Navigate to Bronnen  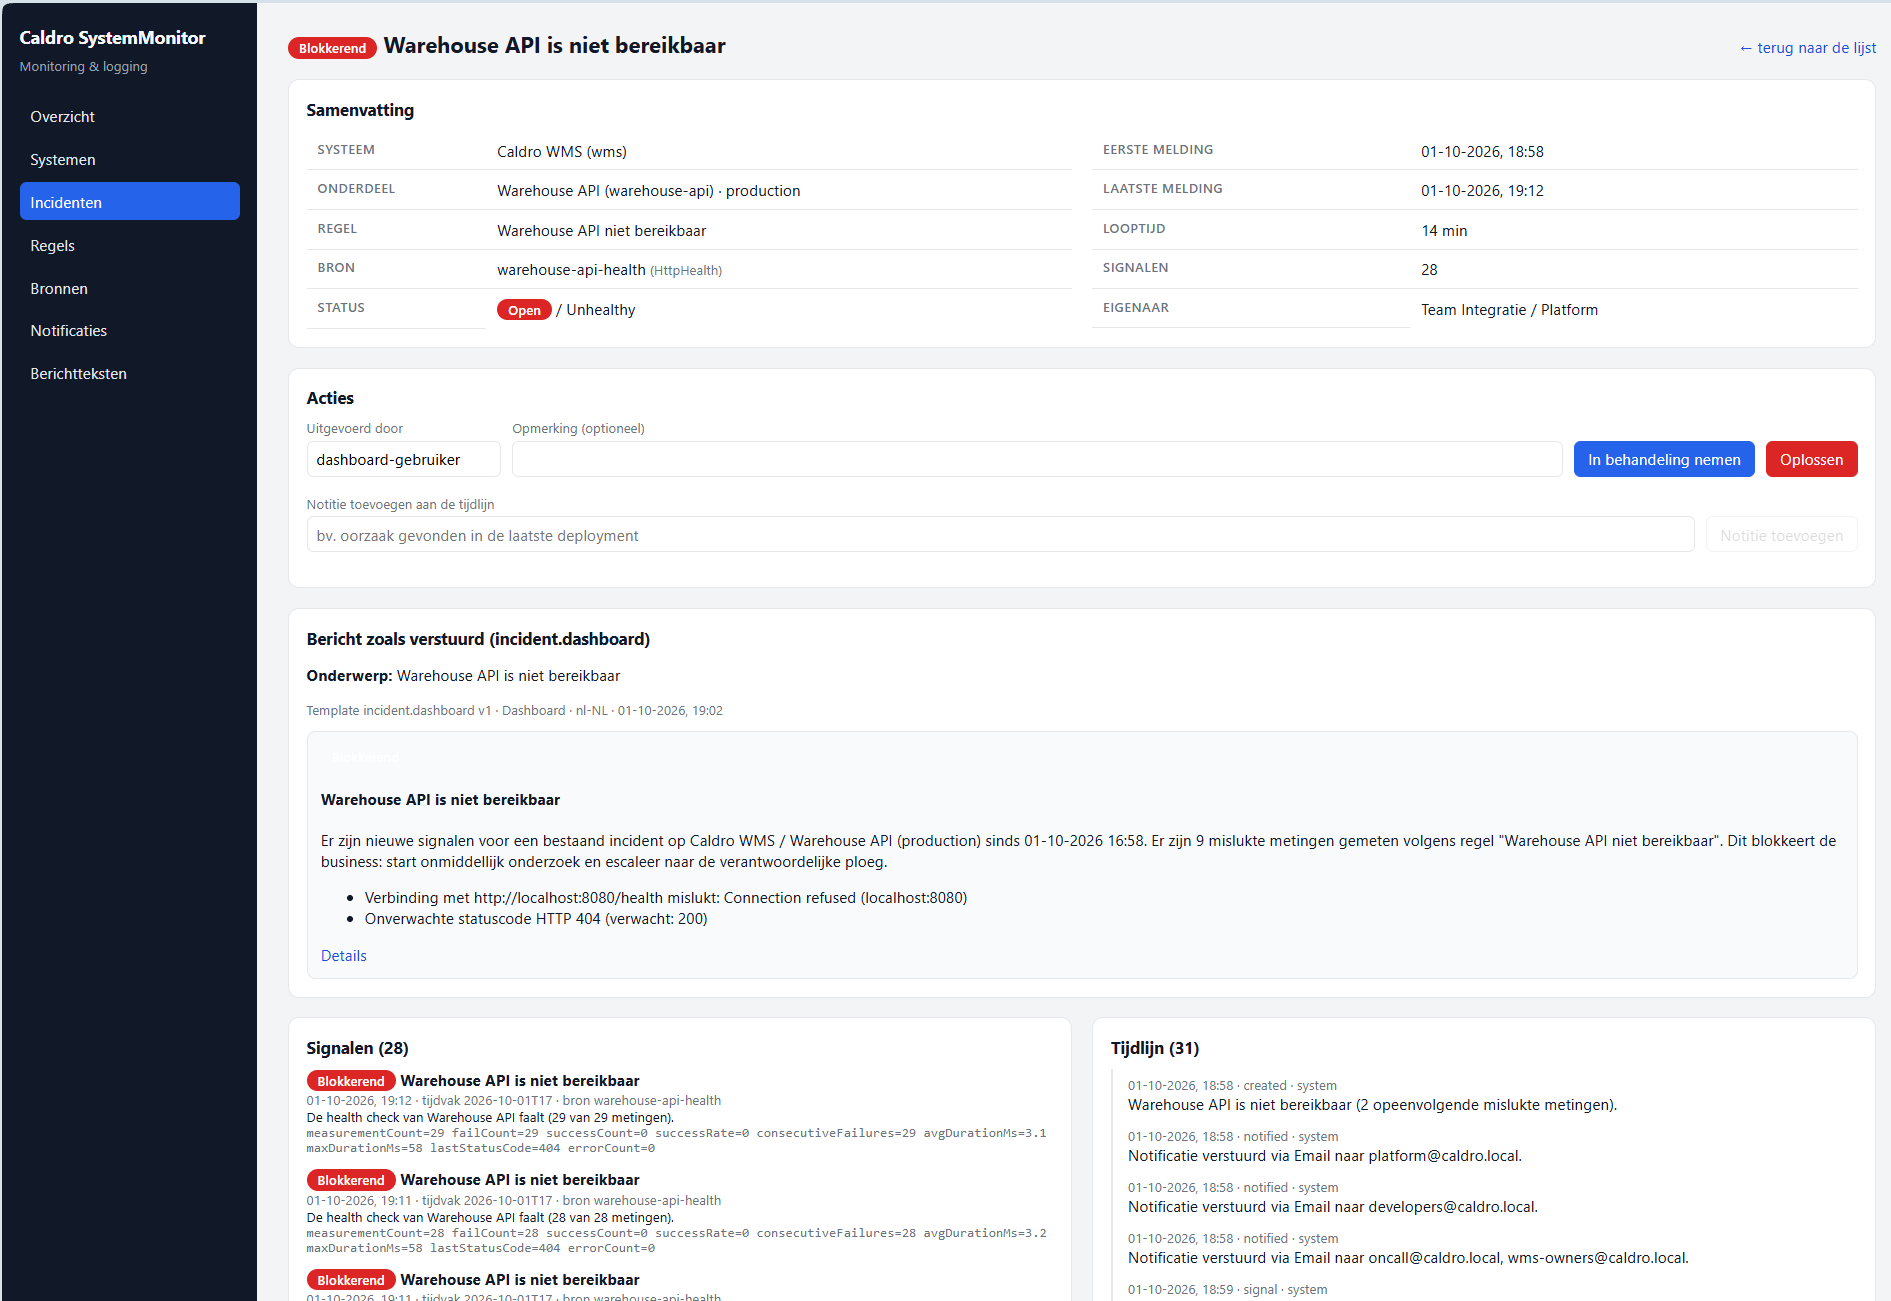click(129, 289)
